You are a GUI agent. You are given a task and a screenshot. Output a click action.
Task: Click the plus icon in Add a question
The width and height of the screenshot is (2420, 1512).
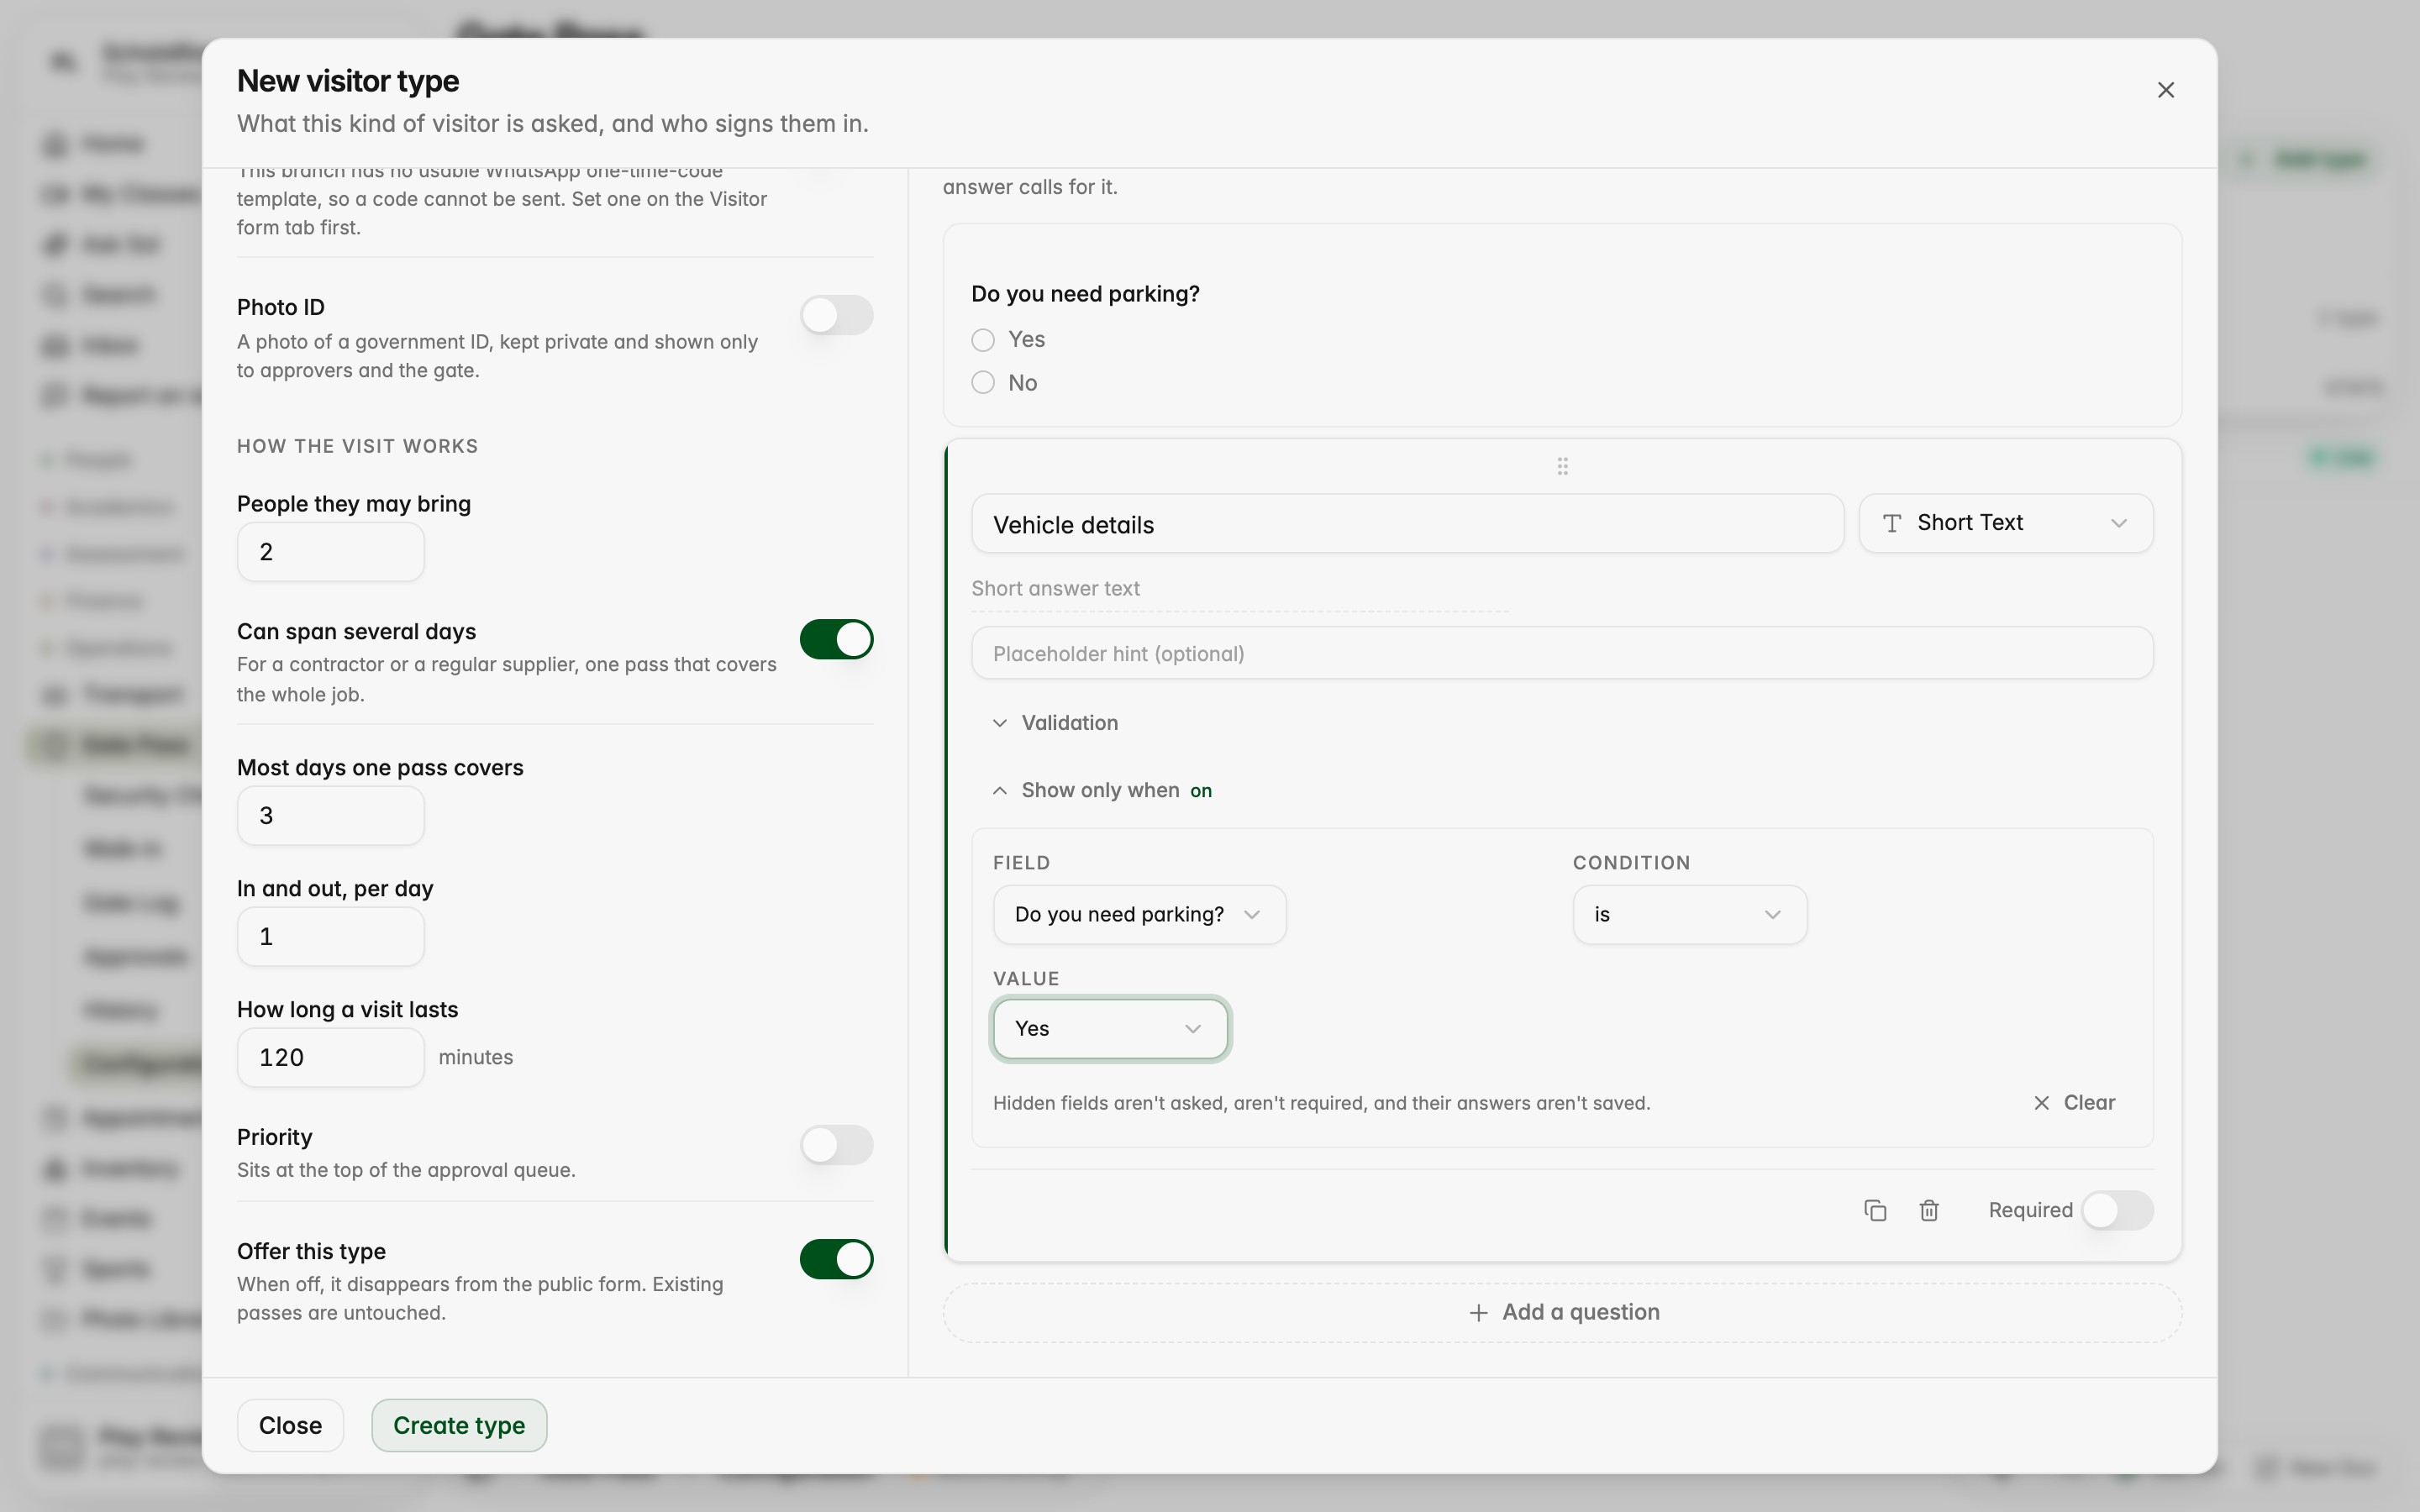[x=1478, y=1312]
